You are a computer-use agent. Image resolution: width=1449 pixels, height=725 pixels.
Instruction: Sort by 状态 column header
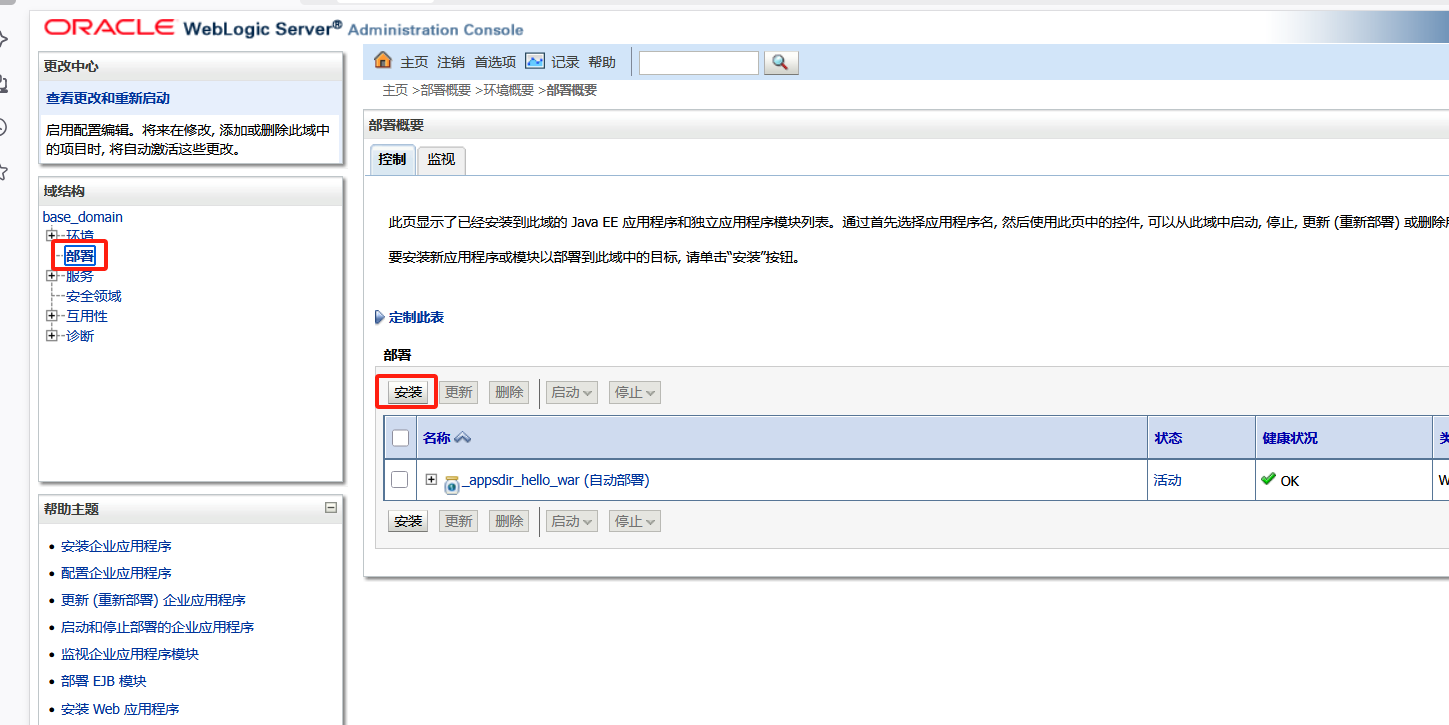pyautogui.click(x=1168, y=438)
